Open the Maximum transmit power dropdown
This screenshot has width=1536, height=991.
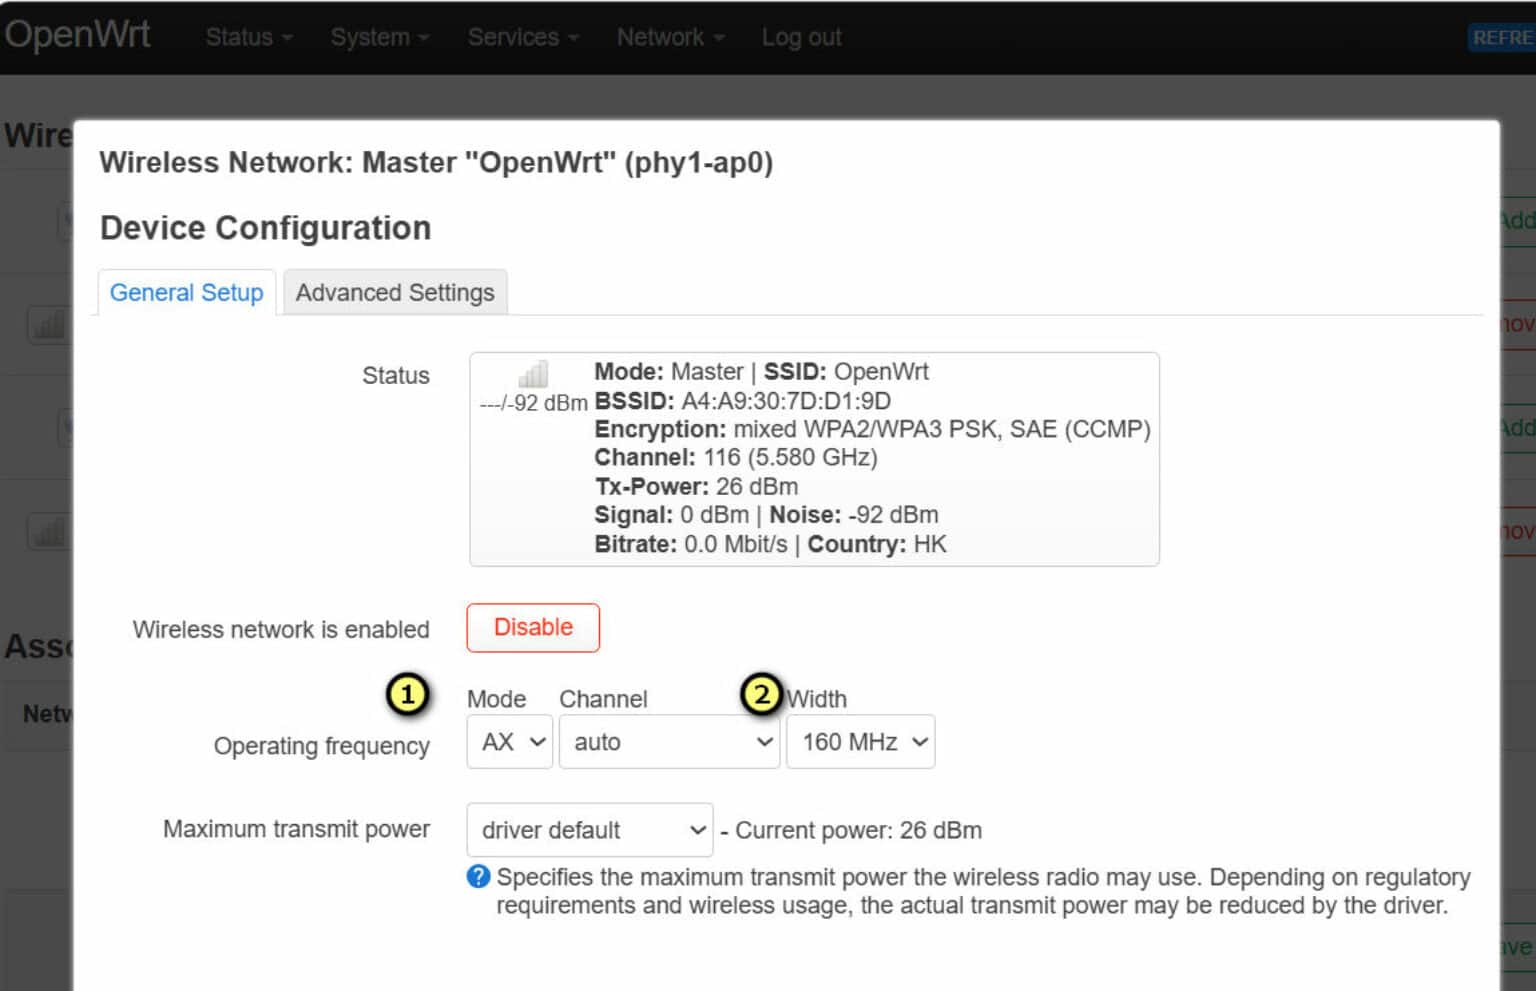(589, 830)
